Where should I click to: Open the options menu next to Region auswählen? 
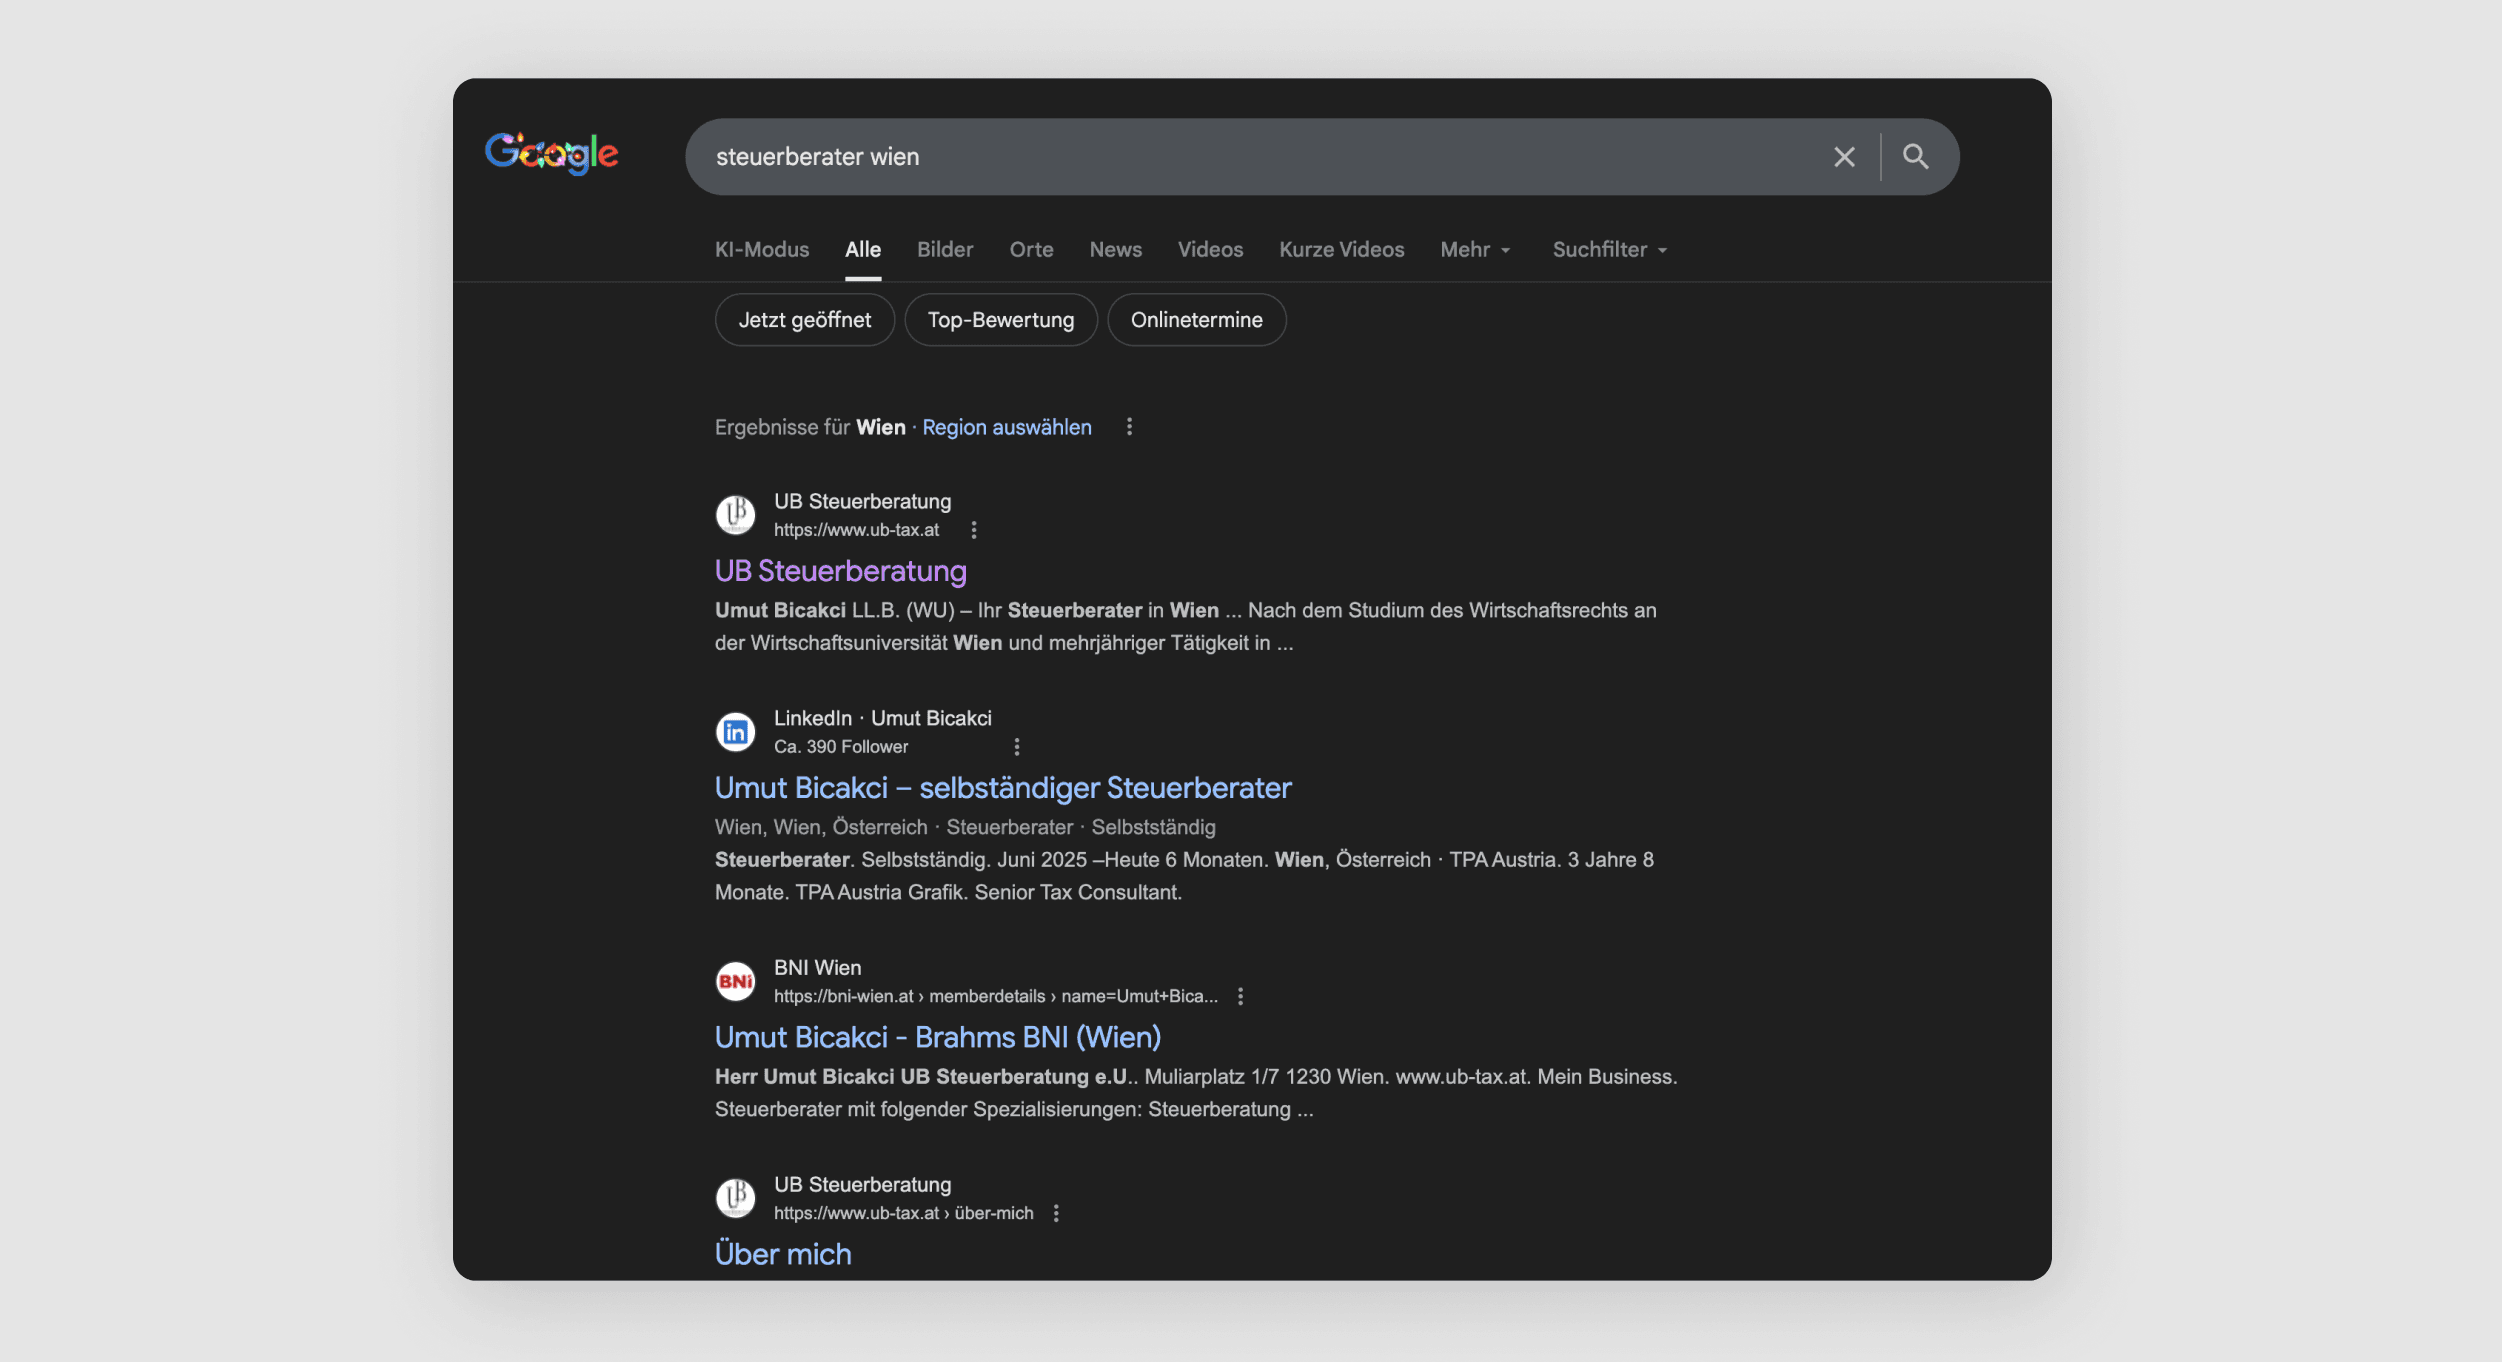pos(1130,427)
